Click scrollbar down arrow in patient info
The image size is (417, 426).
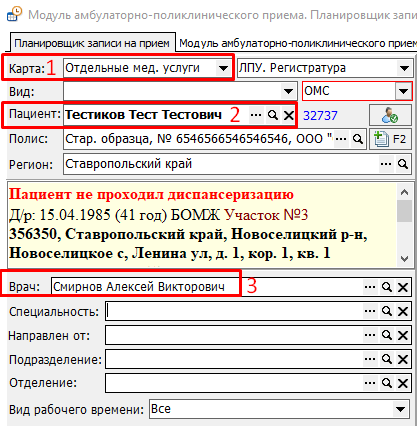pos(404,259)
